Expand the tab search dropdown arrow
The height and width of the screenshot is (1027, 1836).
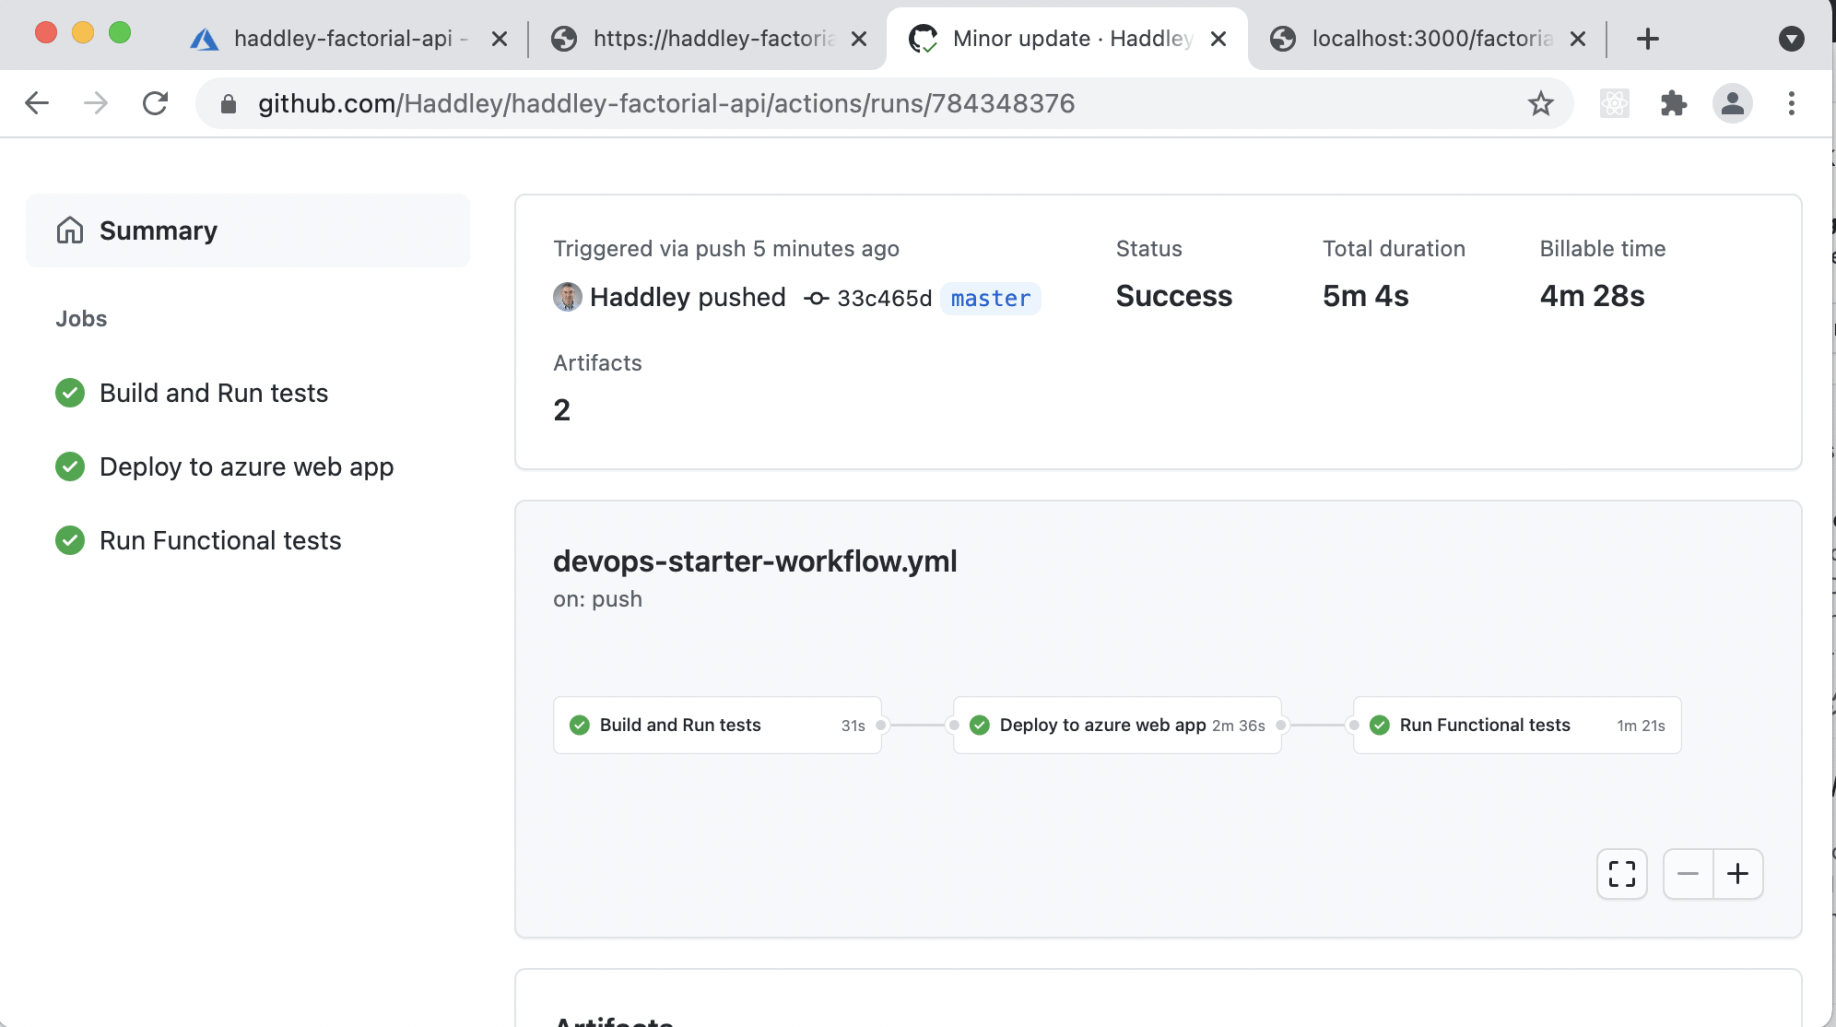point(1791,39)
